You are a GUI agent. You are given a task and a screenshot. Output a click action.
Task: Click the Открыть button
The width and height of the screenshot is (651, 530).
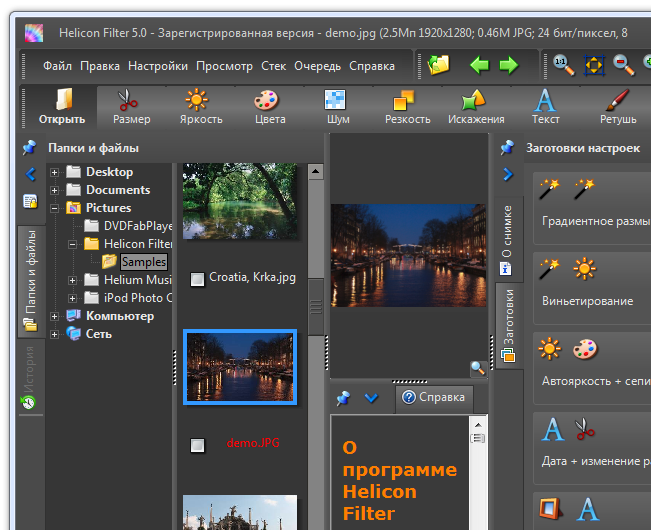62,107
